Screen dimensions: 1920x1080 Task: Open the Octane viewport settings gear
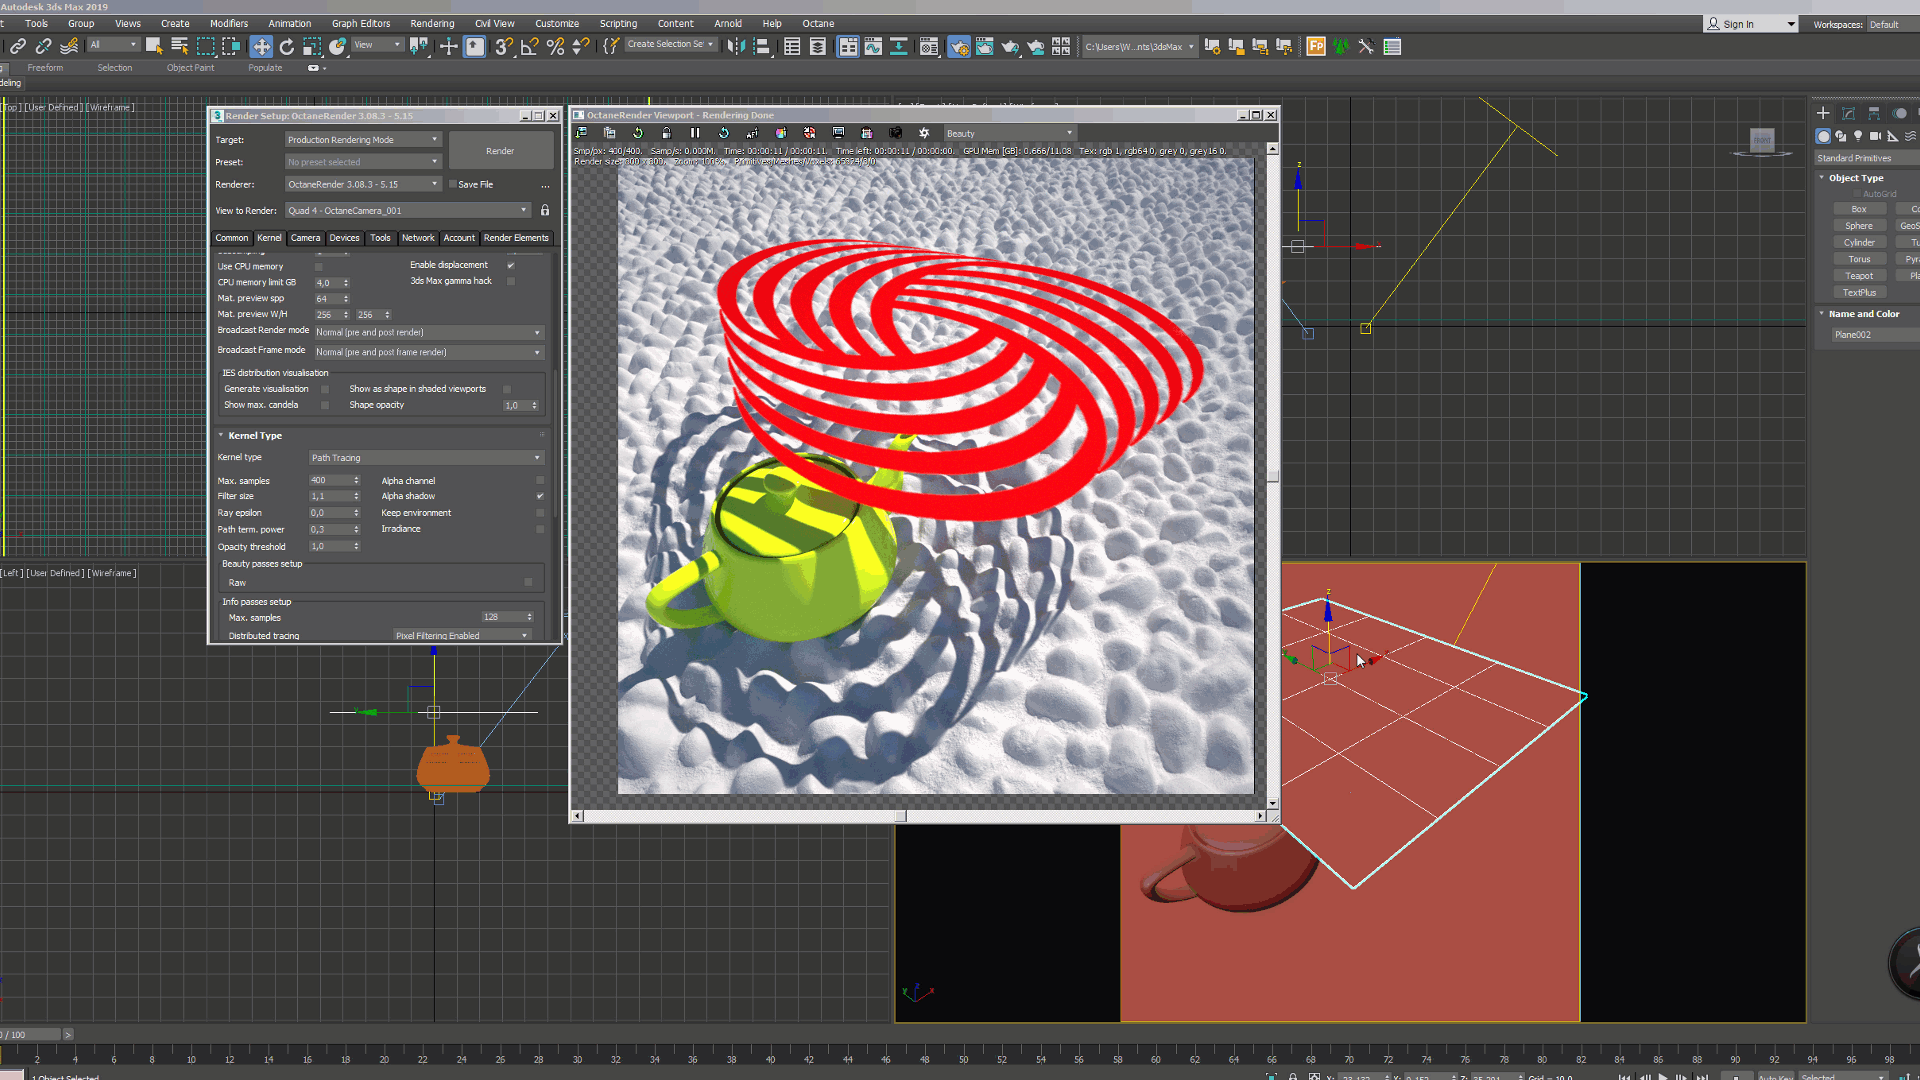(924, 133)
